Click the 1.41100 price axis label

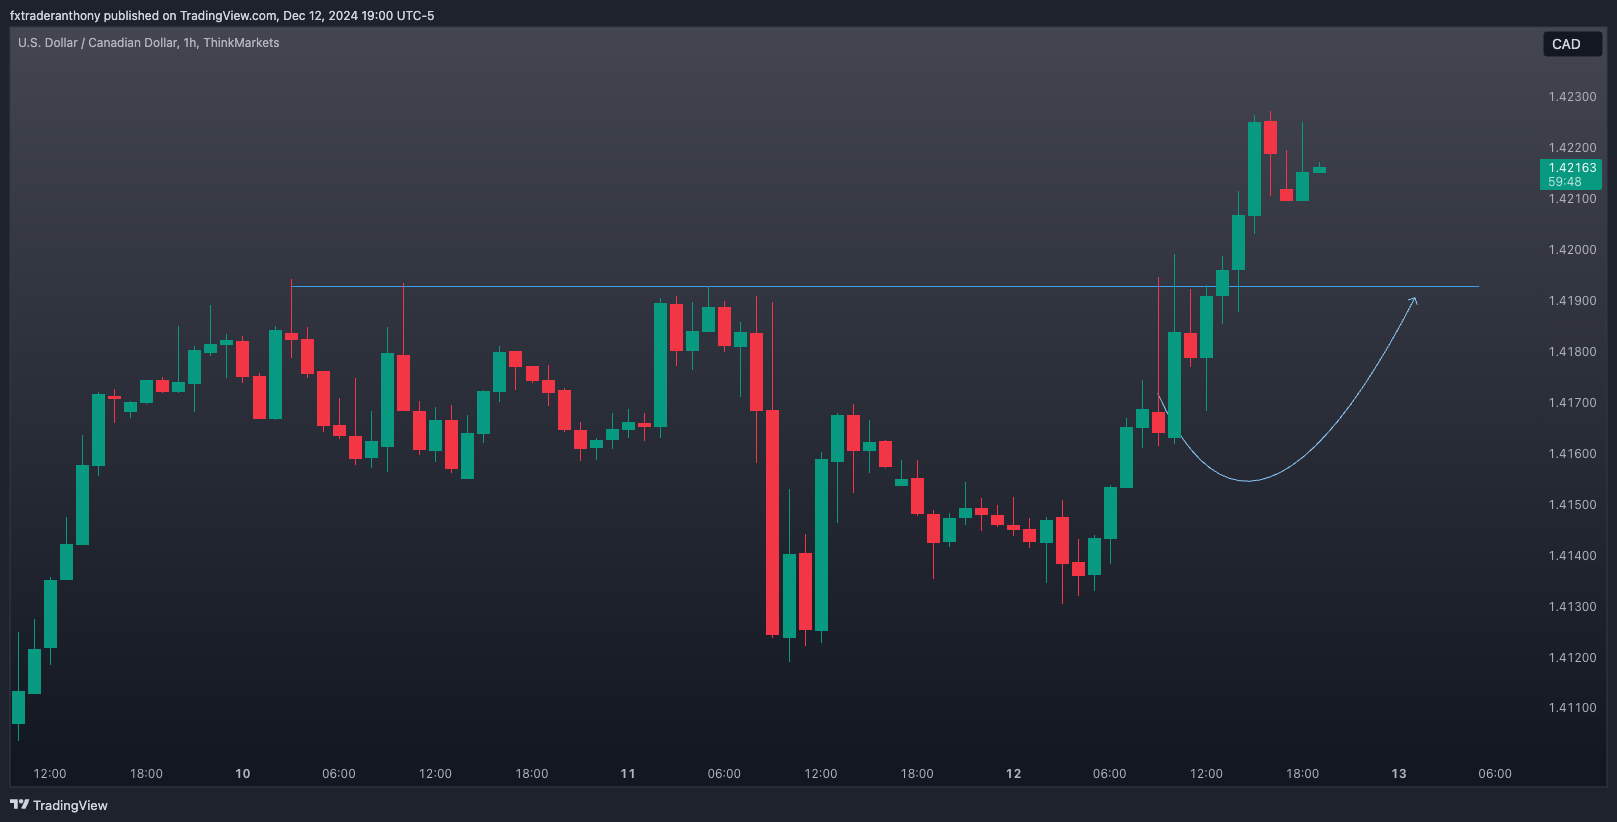pos(1572,708)
